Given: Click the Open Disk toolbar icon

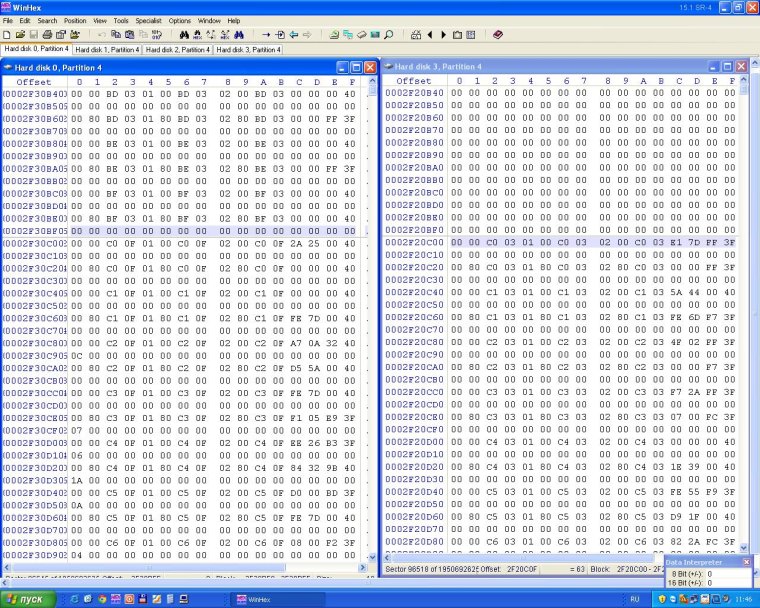Looking at the screenshot, I should click(x=334, y=35).
